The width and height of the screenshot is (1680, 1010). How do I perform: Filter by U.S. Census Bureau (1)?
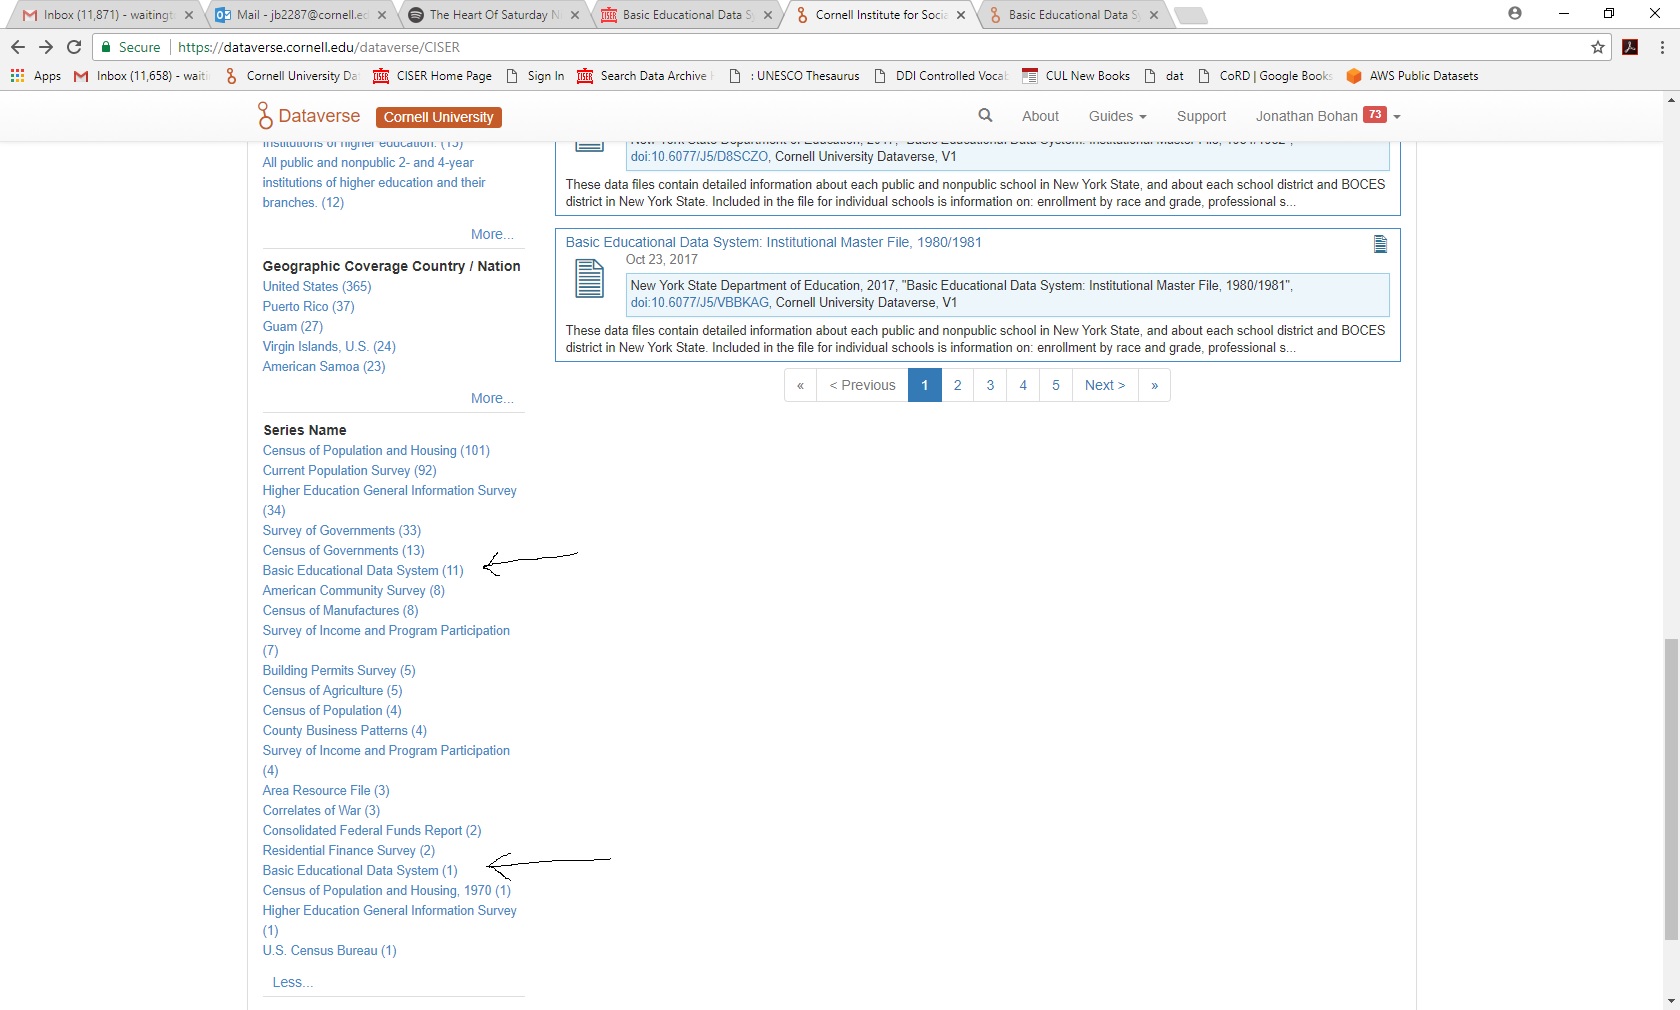(329, 950)
